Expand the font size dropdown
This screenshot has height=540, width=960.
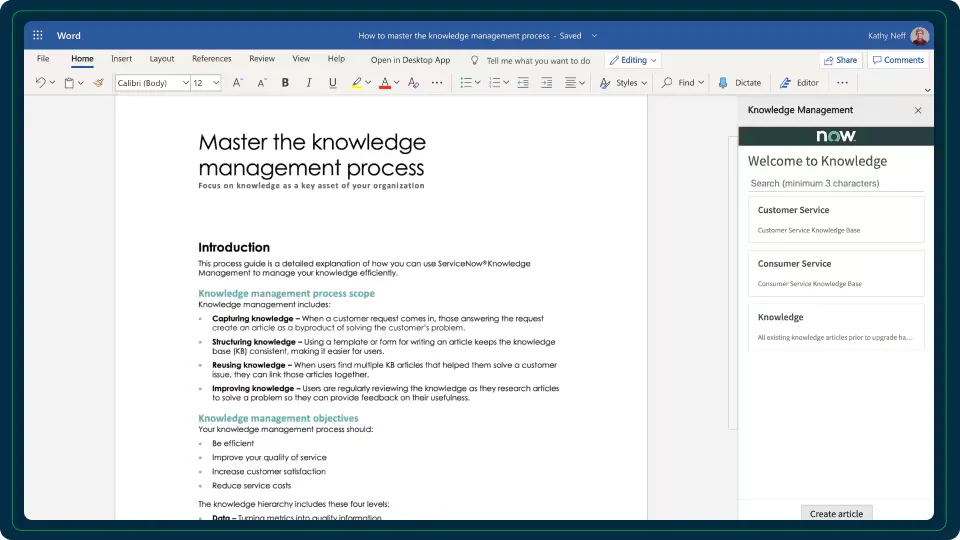pos(215,83)
